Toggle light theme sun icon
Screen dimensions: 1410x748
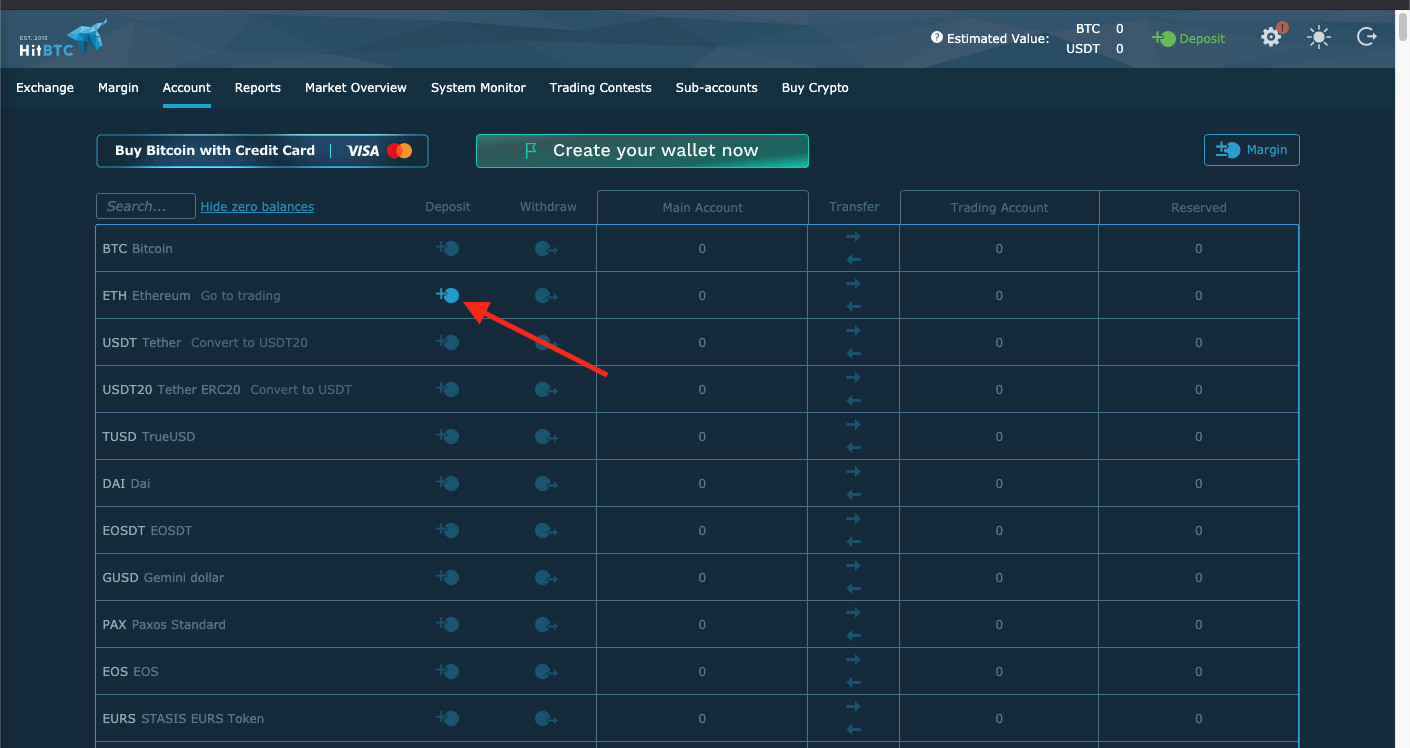pyautogui.click(x=1319, y=38)
